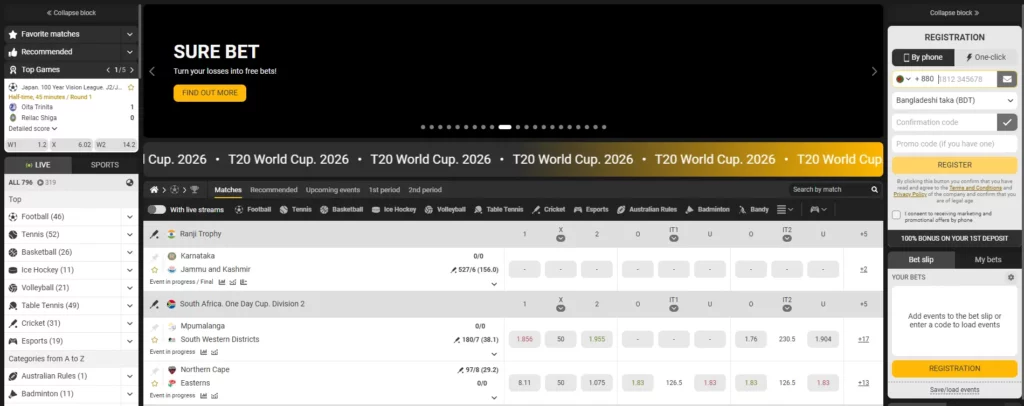Add Jammu and Kashmir match to favorites
Image resolution: width=1024 pixels, height=406 pixels.
(155, 270)
